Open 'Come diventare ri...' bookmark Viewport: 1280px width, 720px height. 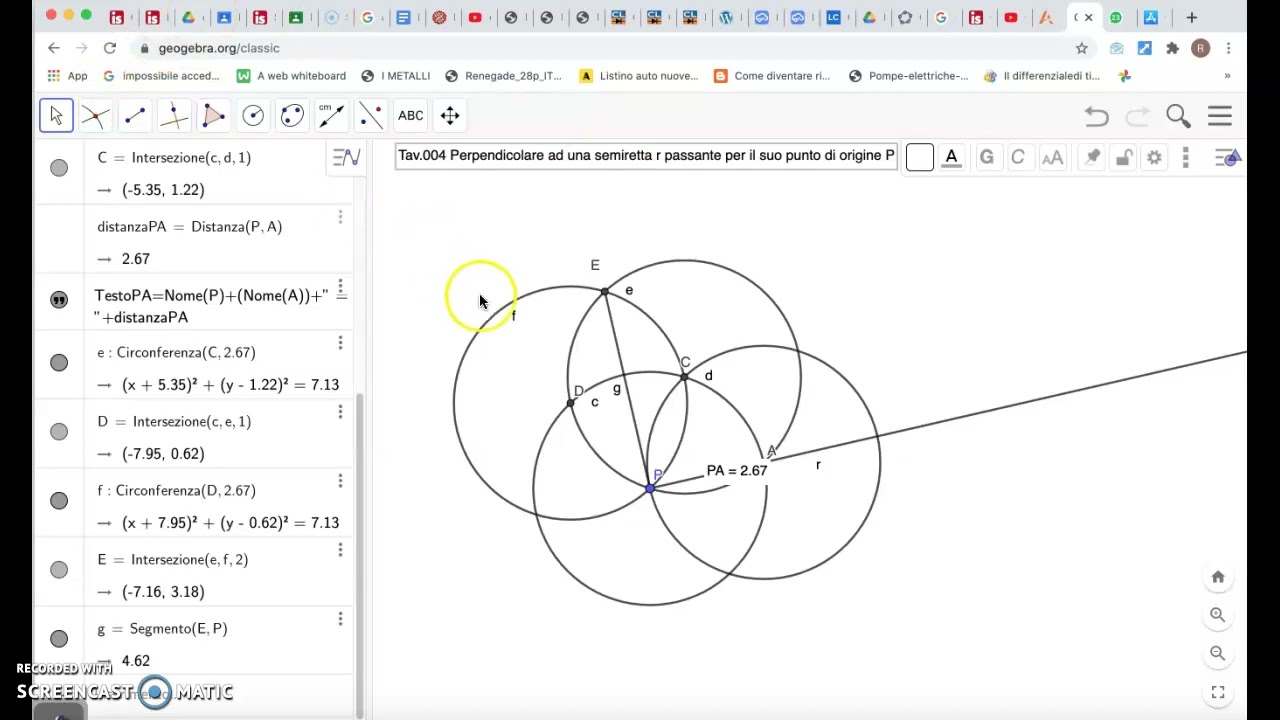tap(772, 76)
